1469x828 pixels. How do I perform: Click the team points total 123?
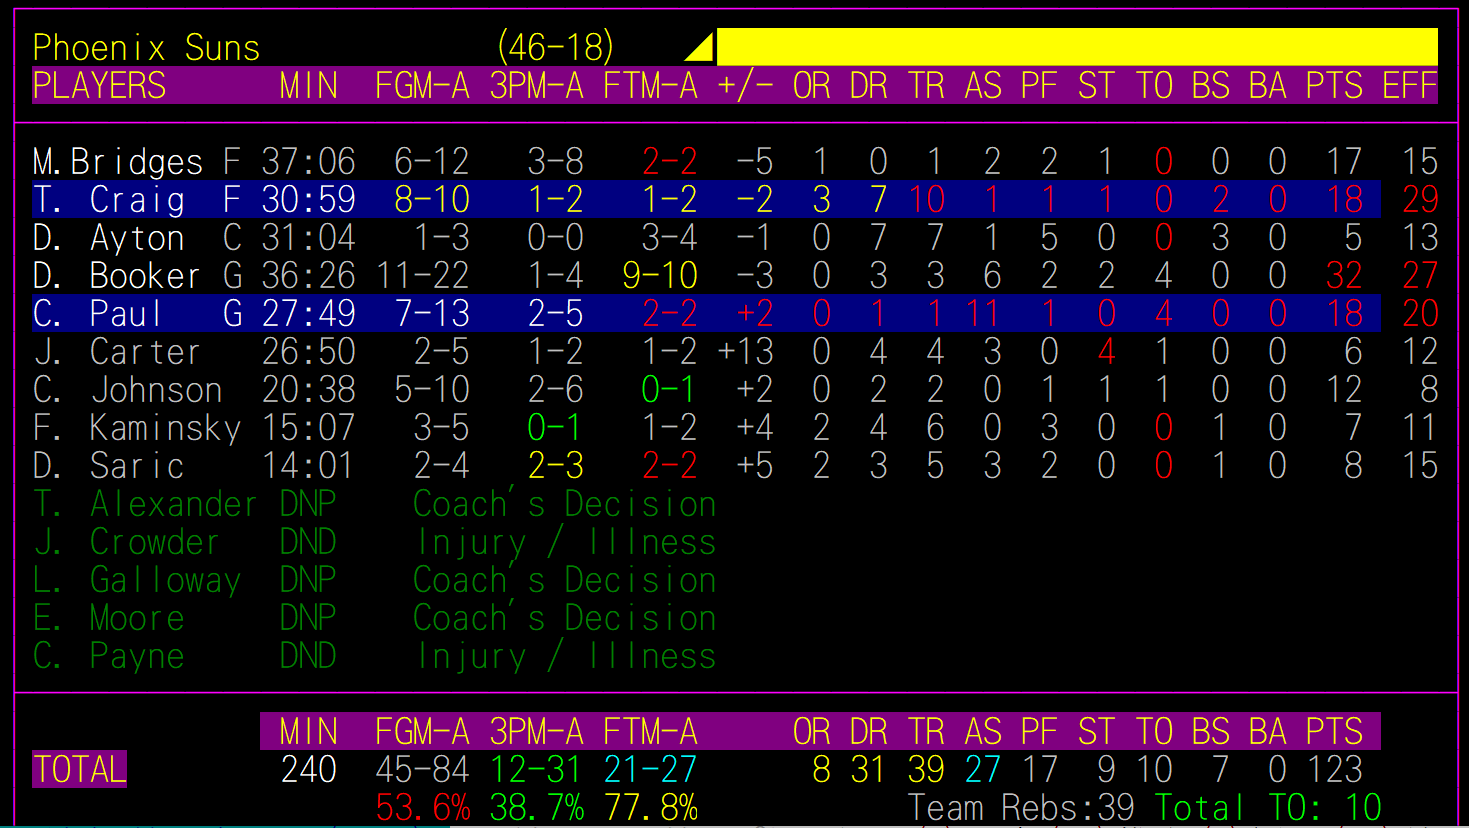1335,770
